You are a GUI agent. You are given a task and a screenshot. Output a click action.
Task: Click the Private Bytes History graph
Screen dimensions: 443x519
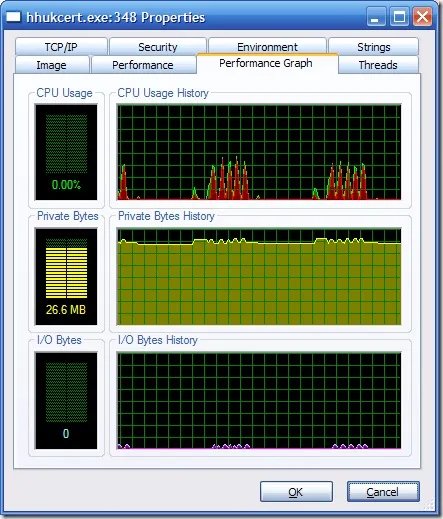[x=259, y=276]
